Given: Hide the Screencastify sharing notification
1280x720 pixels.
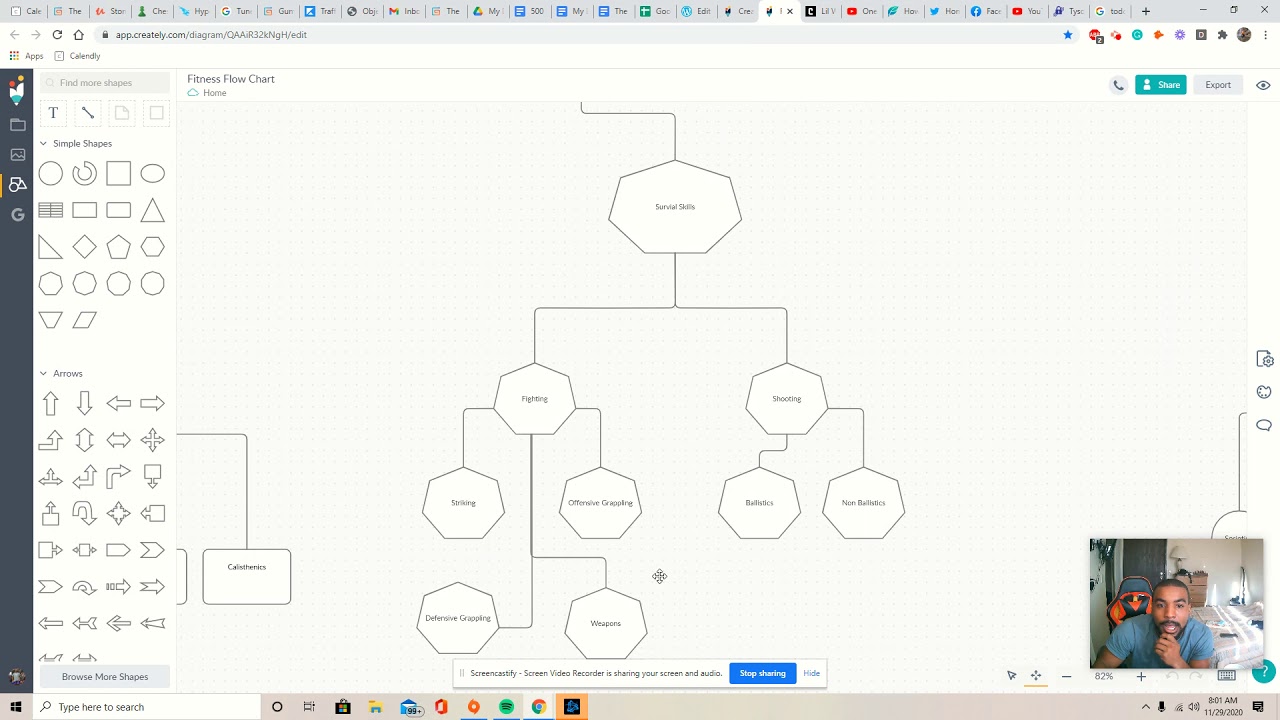Looking at the screenshot, I should [x=811, y=673].
